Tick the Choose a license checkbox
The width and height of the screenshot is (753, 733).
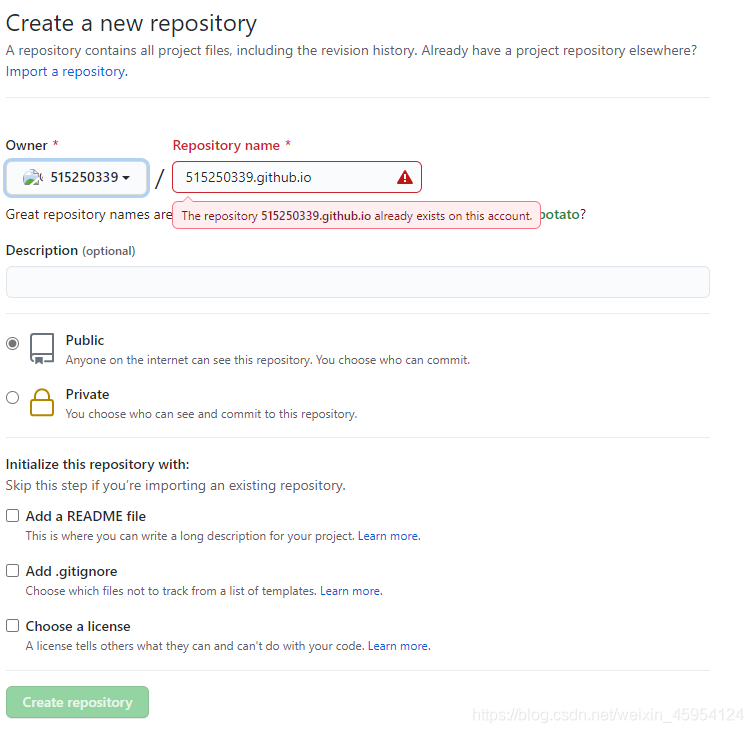point(12,626)
